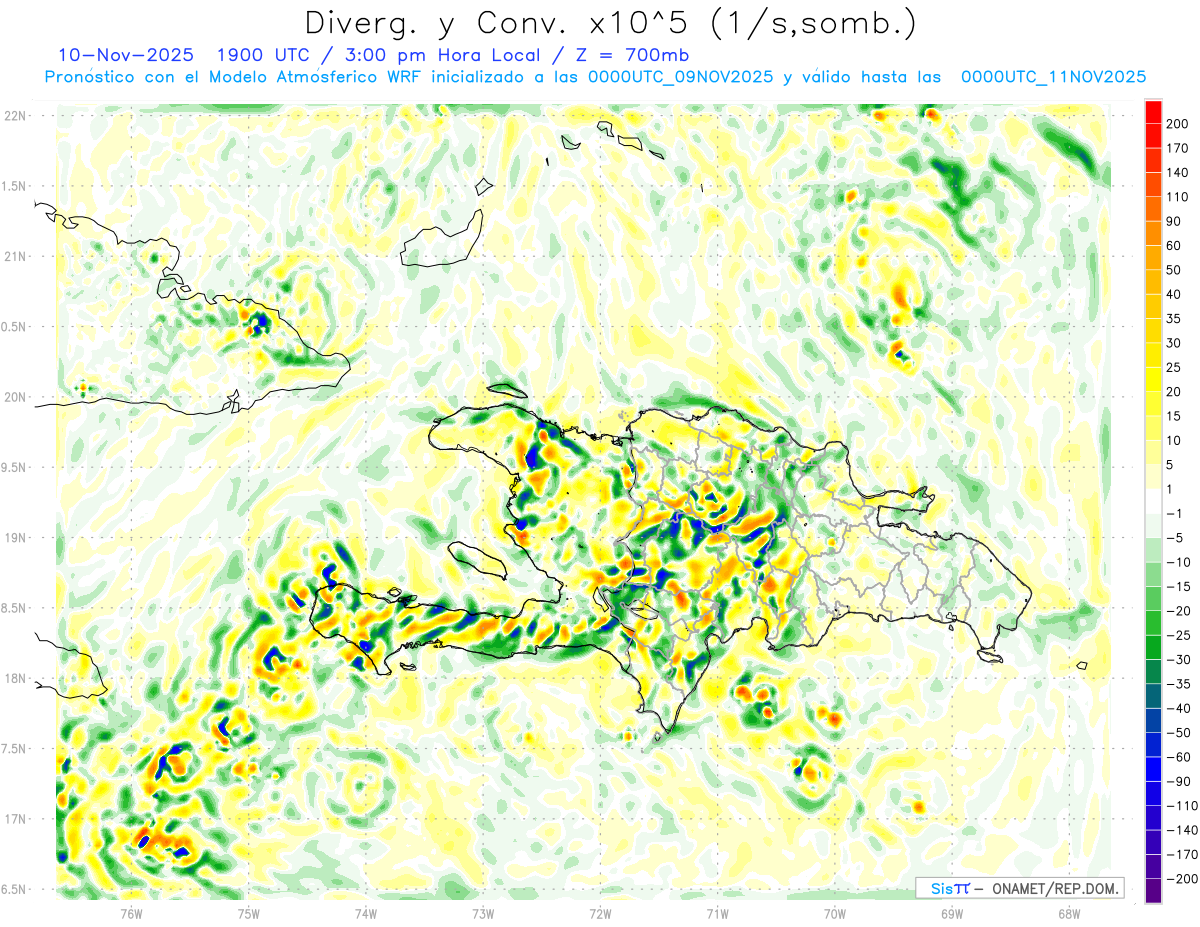The width and height of the screenshot is (1200, 927).
Task: Click the "73W" longitude axis label
Action: (483, 913)
